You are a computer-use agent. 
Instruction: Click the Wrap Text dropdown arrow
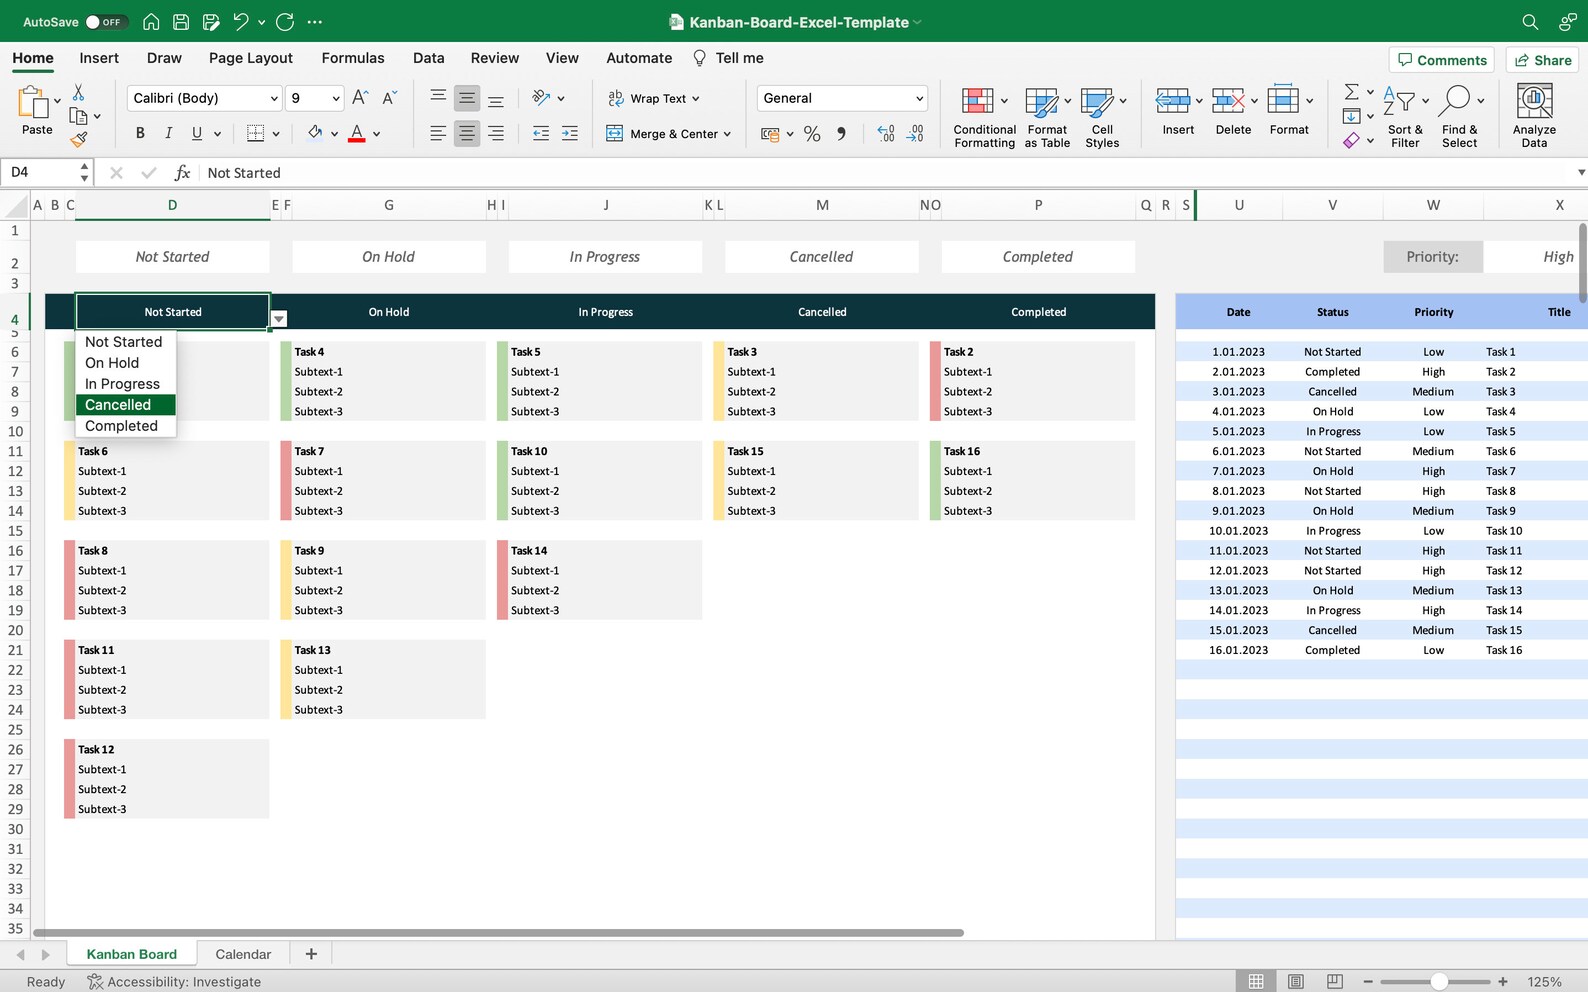coord(696,99)
